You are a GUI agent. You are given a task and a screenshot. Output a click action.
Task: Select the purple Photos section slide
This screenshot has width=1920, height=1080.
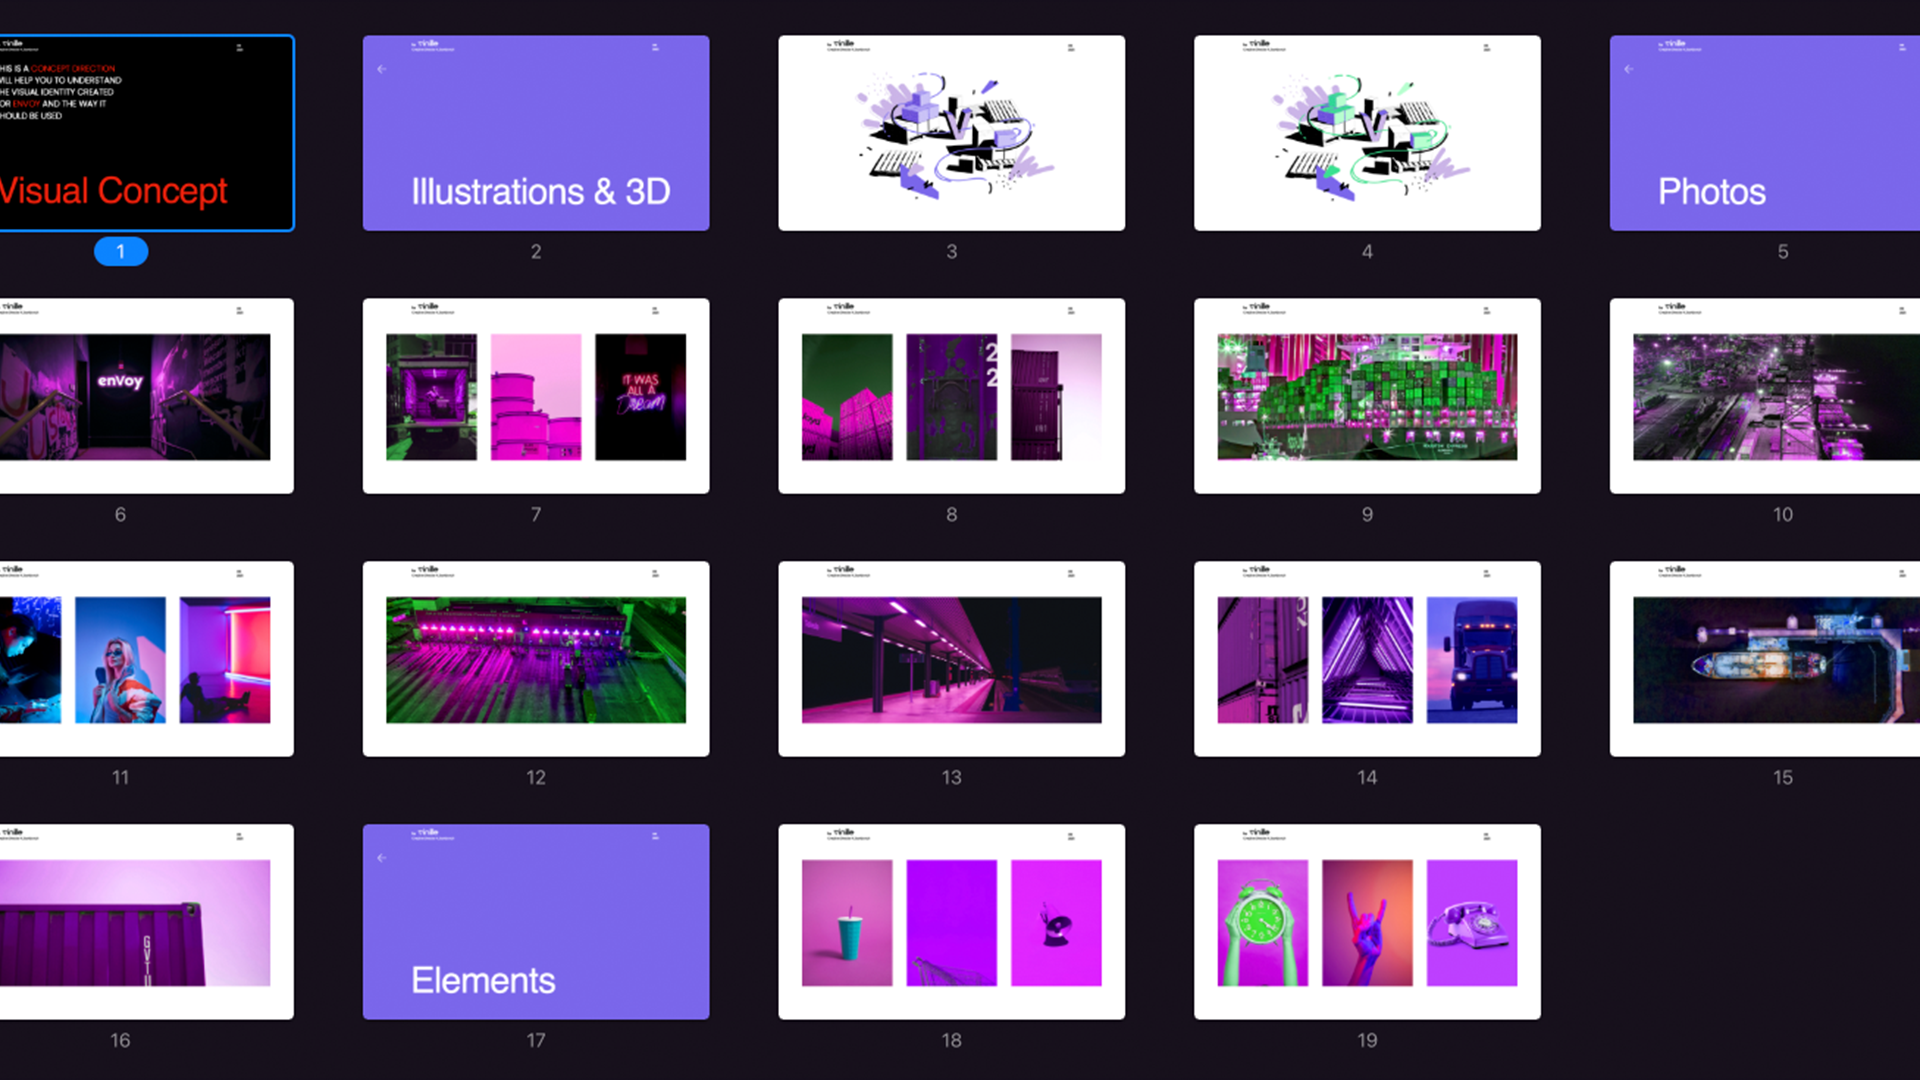pyautogui.click(x=1765, y=133)
